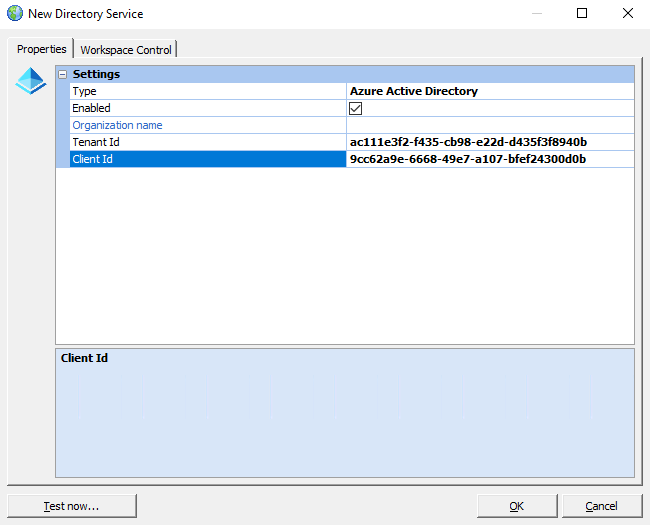The image size is (650, 525).
Task: Confirm with the OK button
Action: (516, 506)
